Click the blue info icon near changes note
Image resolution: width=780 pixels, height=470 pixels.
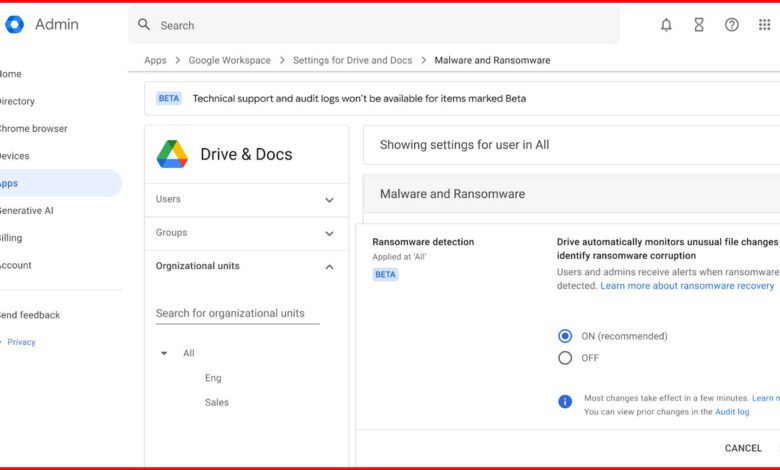tap(565, 401)
